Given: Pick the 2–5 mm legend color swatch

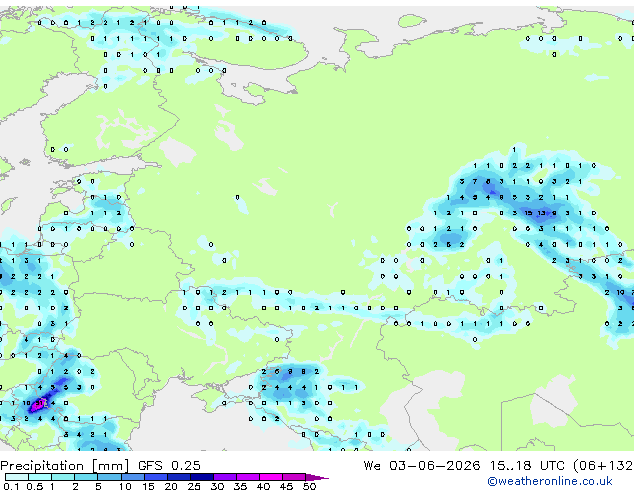Looking at the screenshot, I should 86,477.
